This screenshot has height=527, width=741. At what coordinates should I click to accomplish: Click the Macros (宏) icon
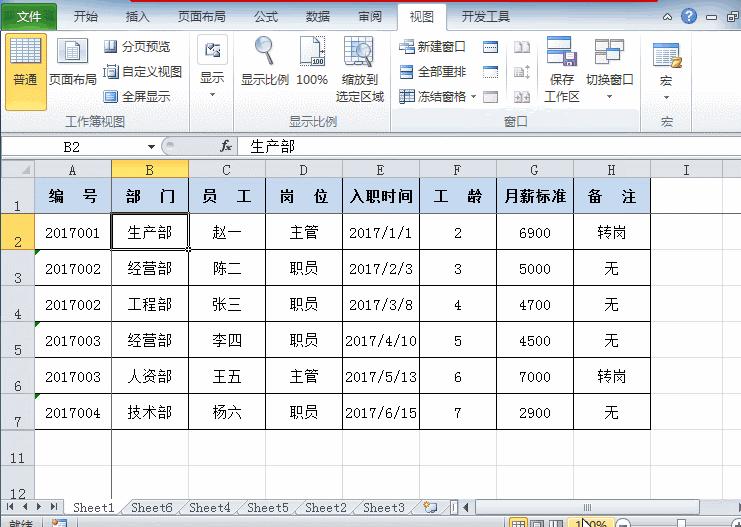click(667, 55)
